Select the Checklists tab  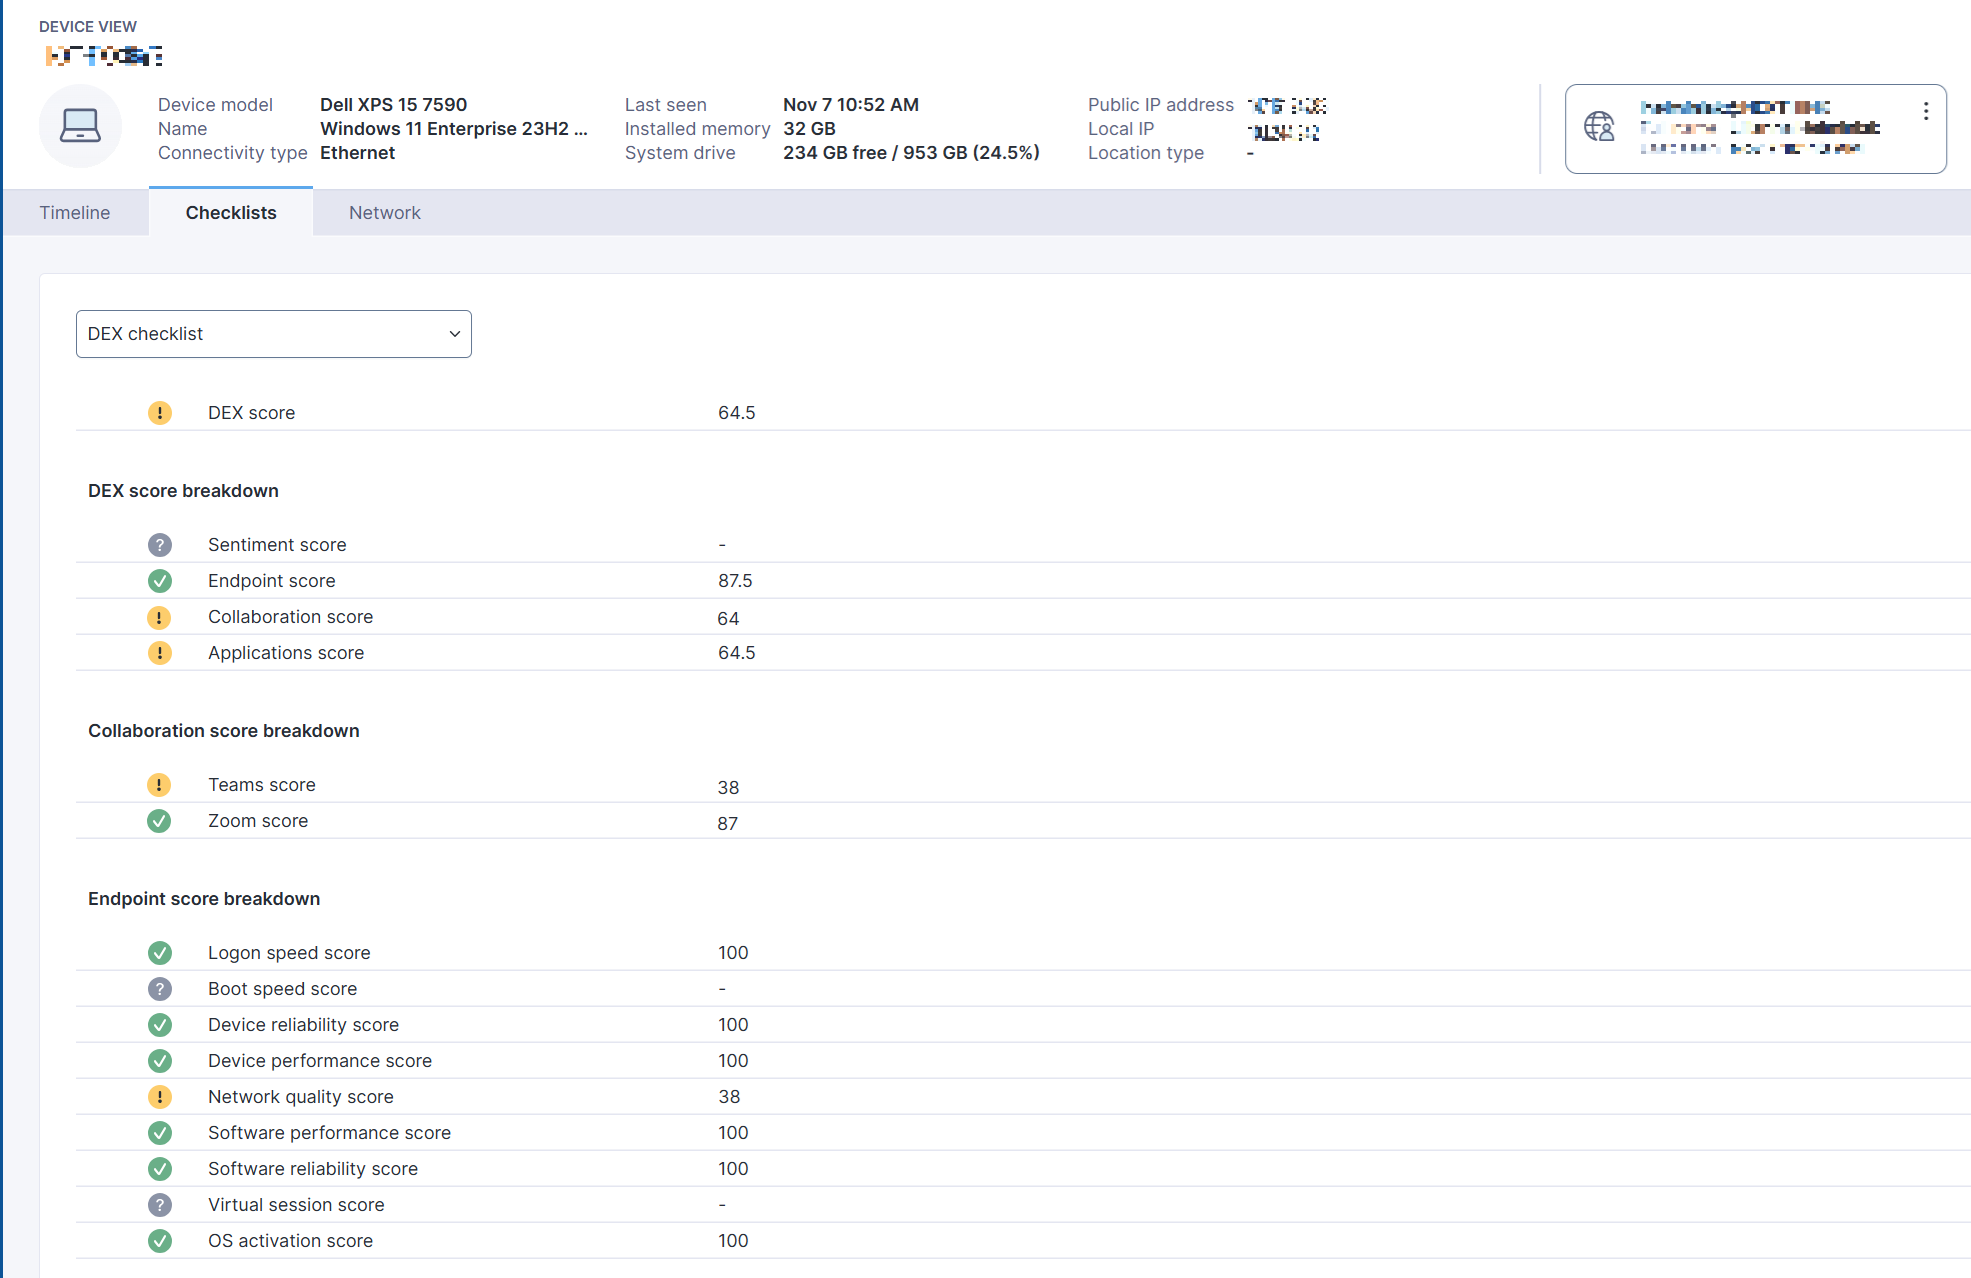click(x=231, y=213)
